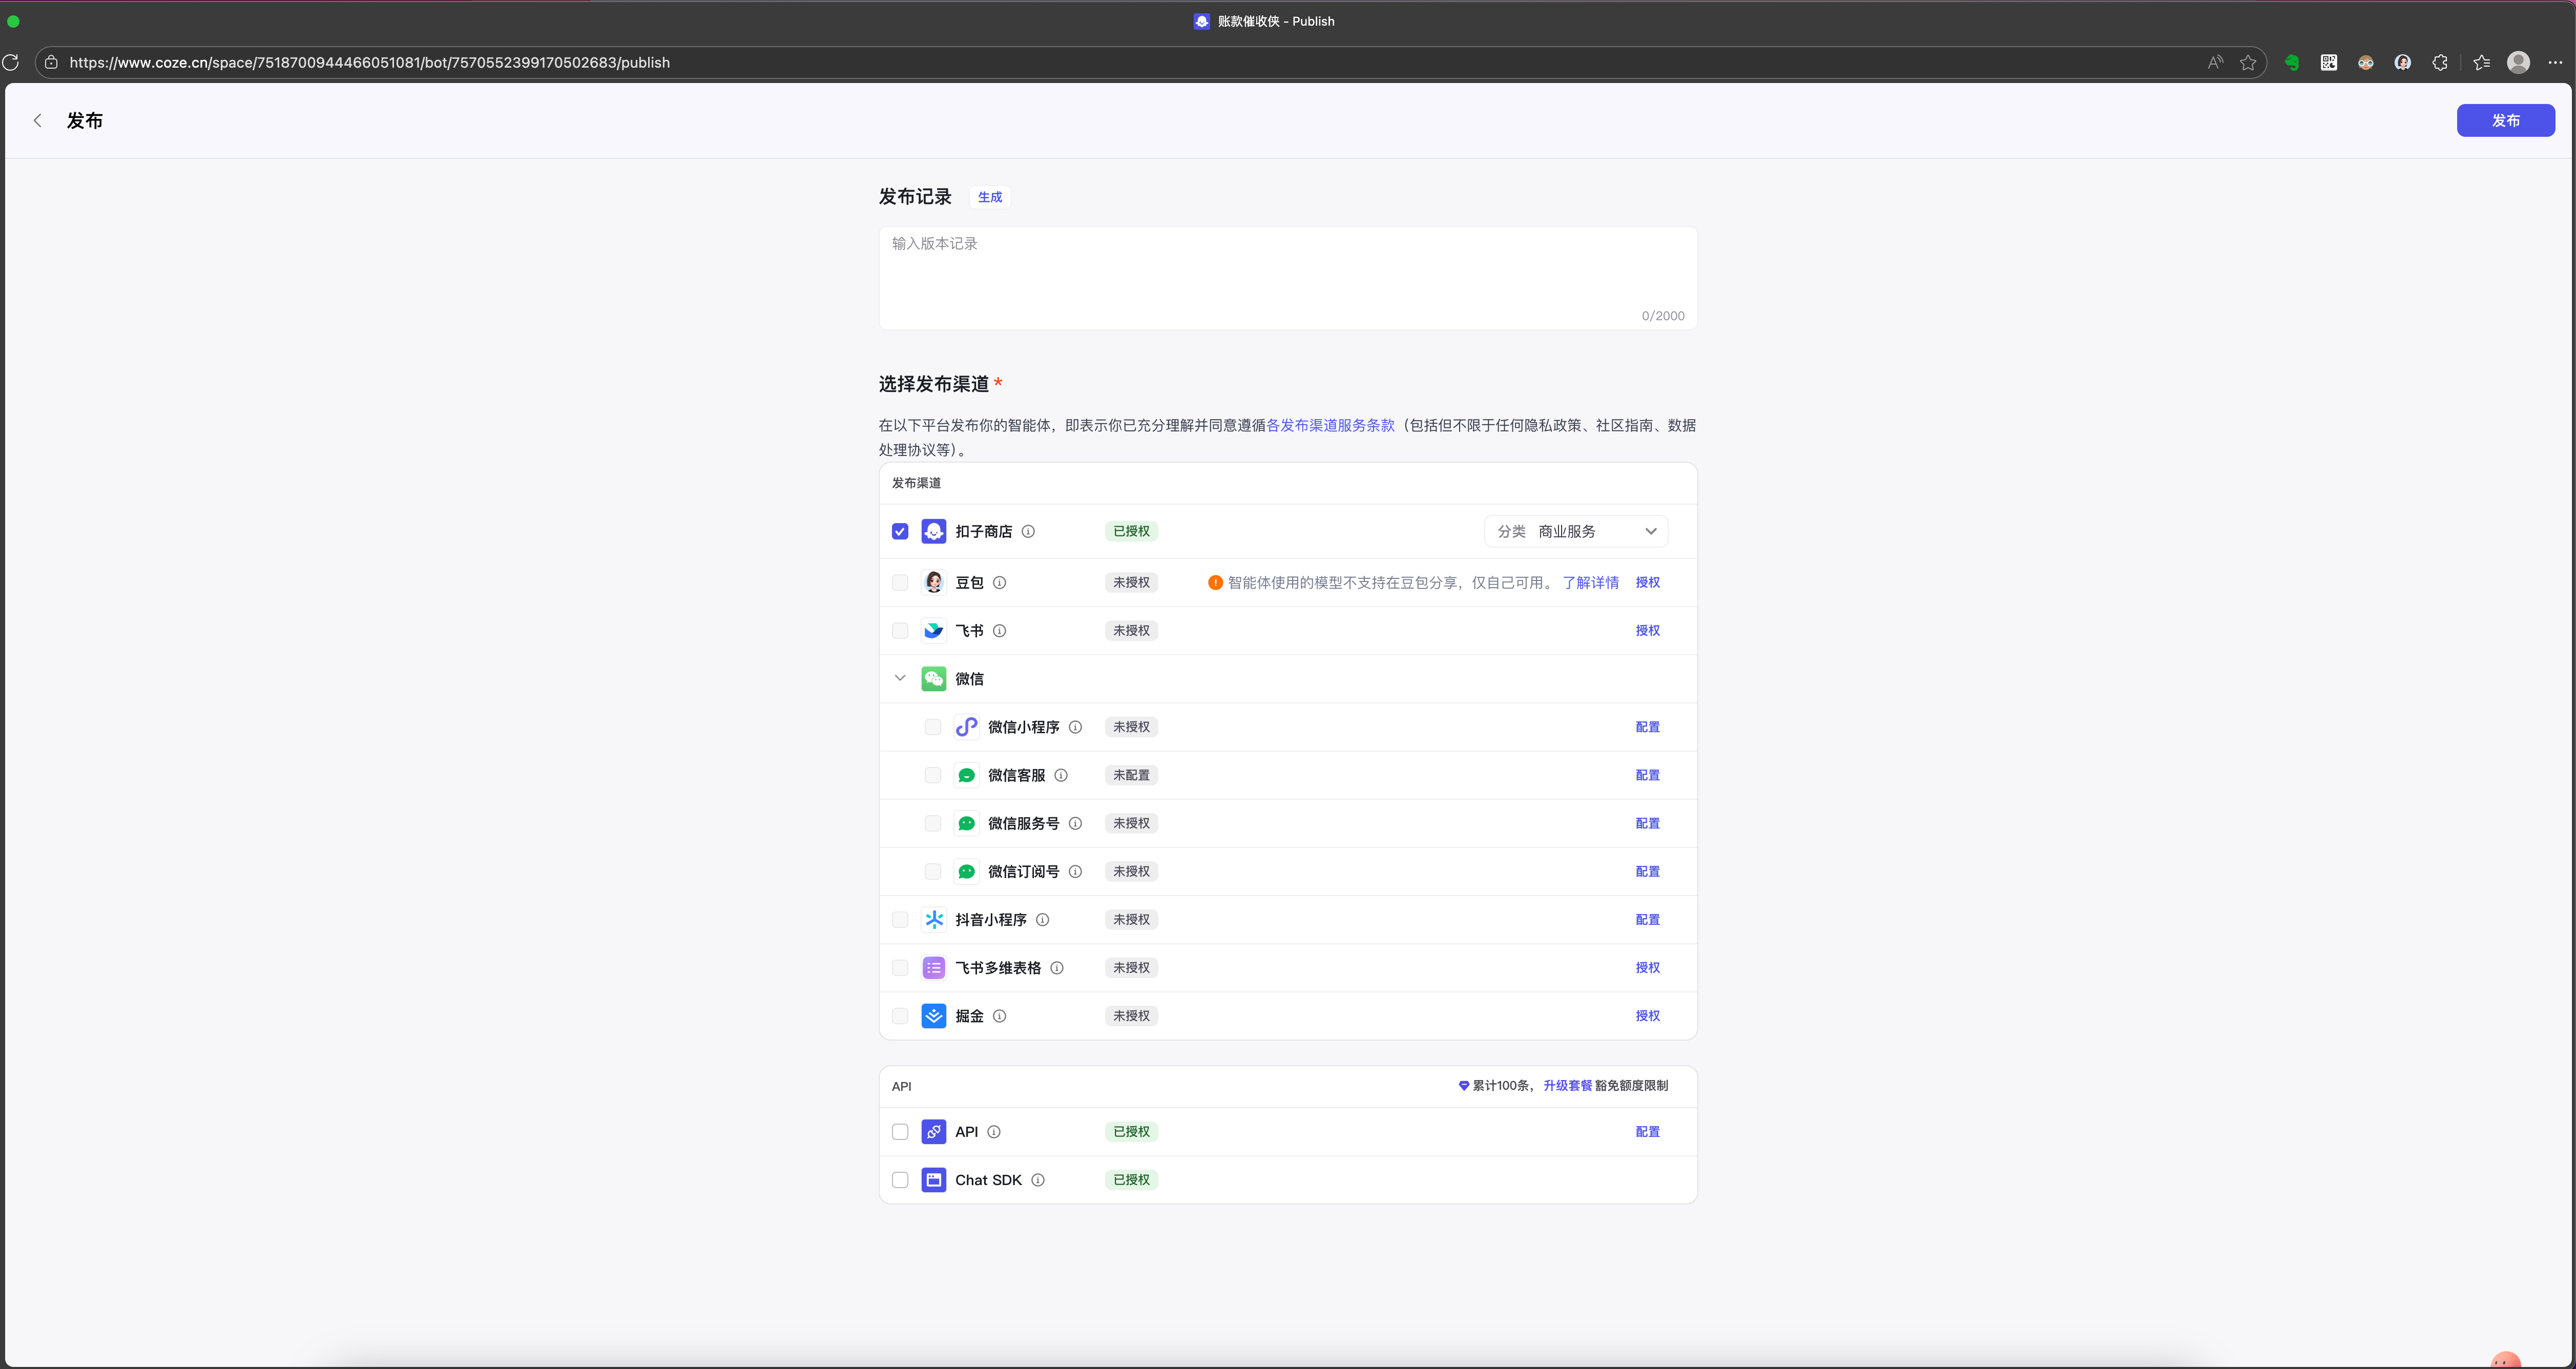Click the info icon next to 扣子商店
Image resolution: width=2576 pixels, height=1369 pixels.
pyautogui.click(x=1028, y=531)
